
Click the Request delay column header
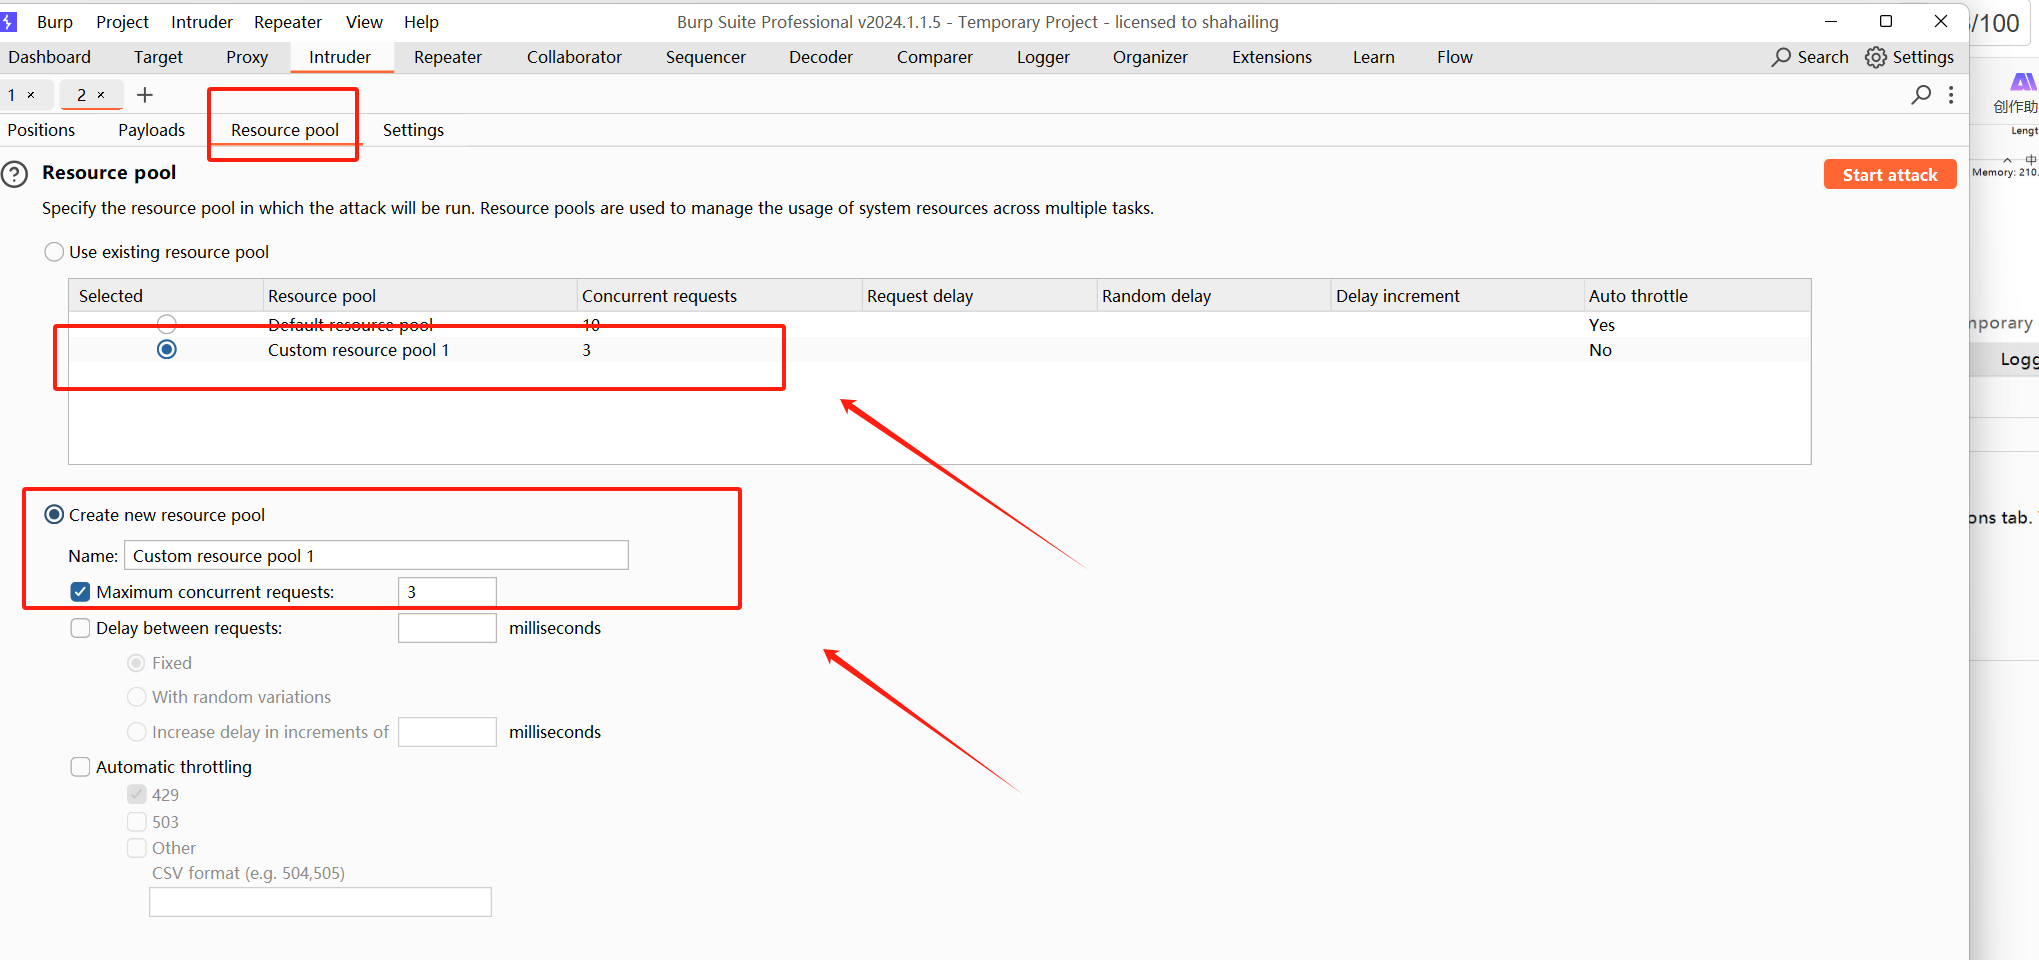pyautogui.click(x=979, y=296)
